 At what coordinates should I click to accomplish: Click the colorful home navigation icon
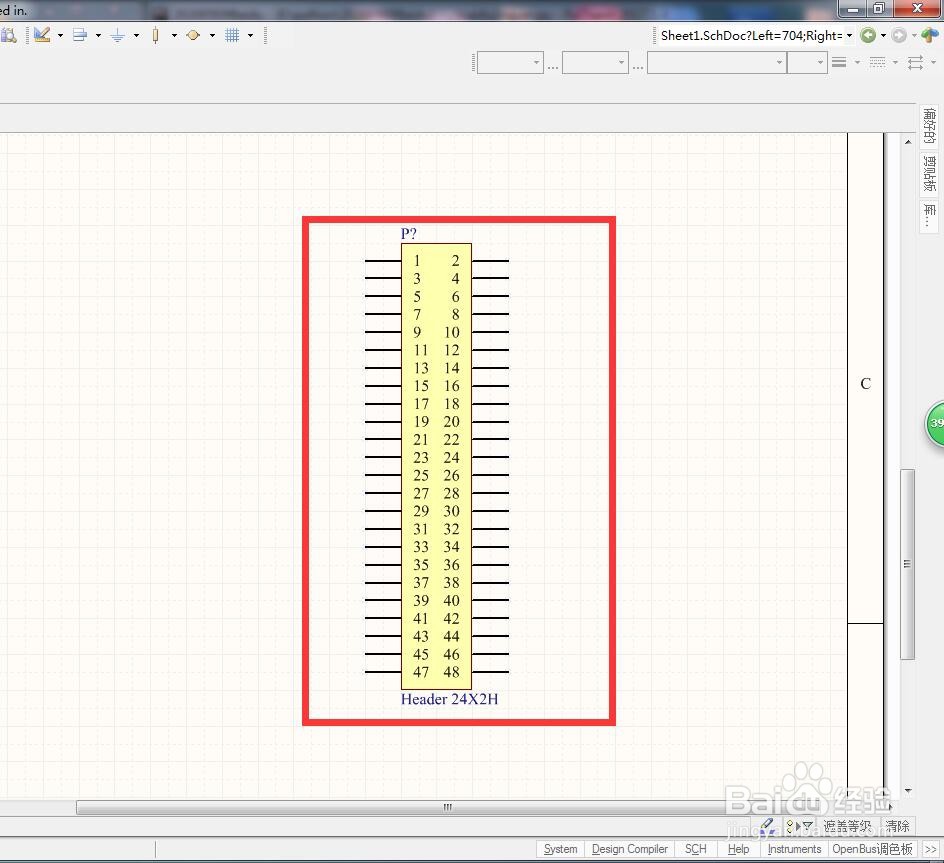(929, 36)
